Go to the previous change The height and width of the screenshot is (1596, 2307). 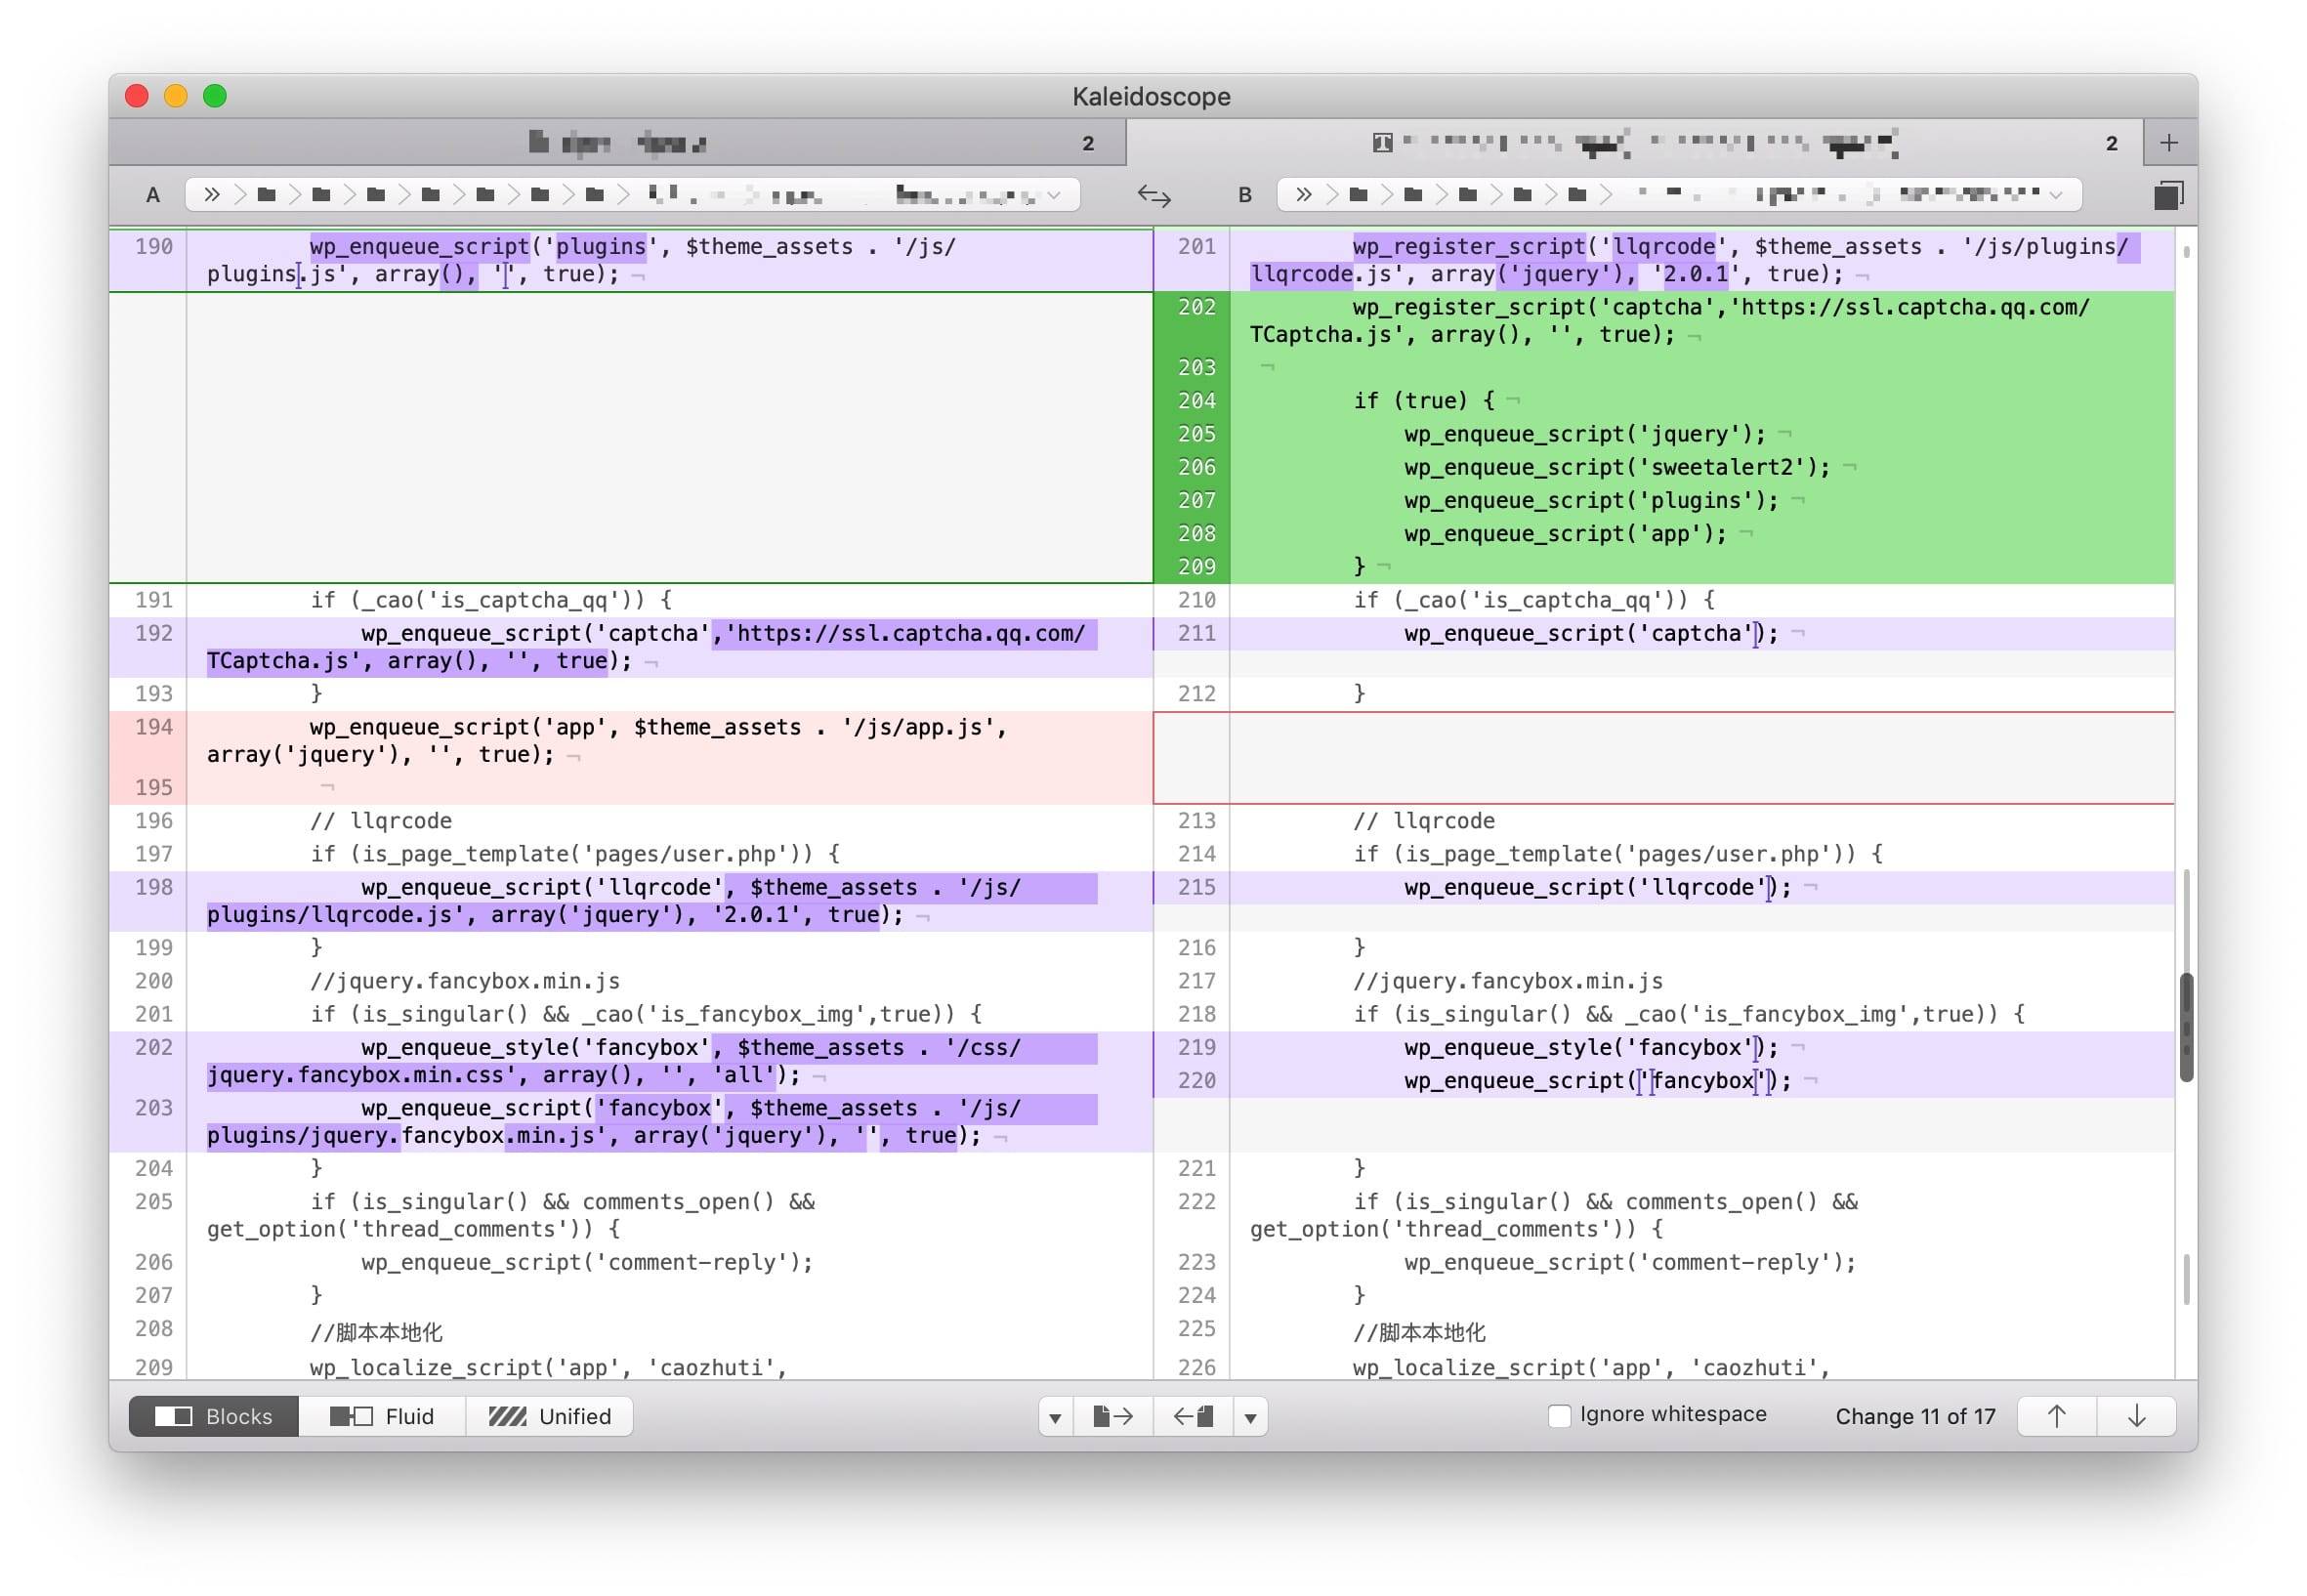[x=2056, y=1416]
